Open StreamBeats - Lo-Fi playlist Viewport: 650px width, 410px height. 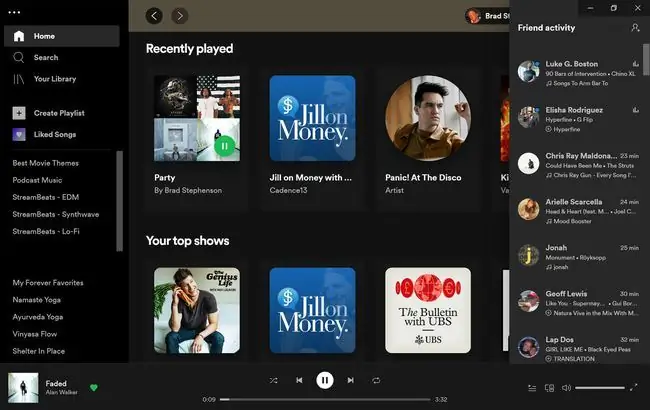pyautogui.click(x=46, y=231)
